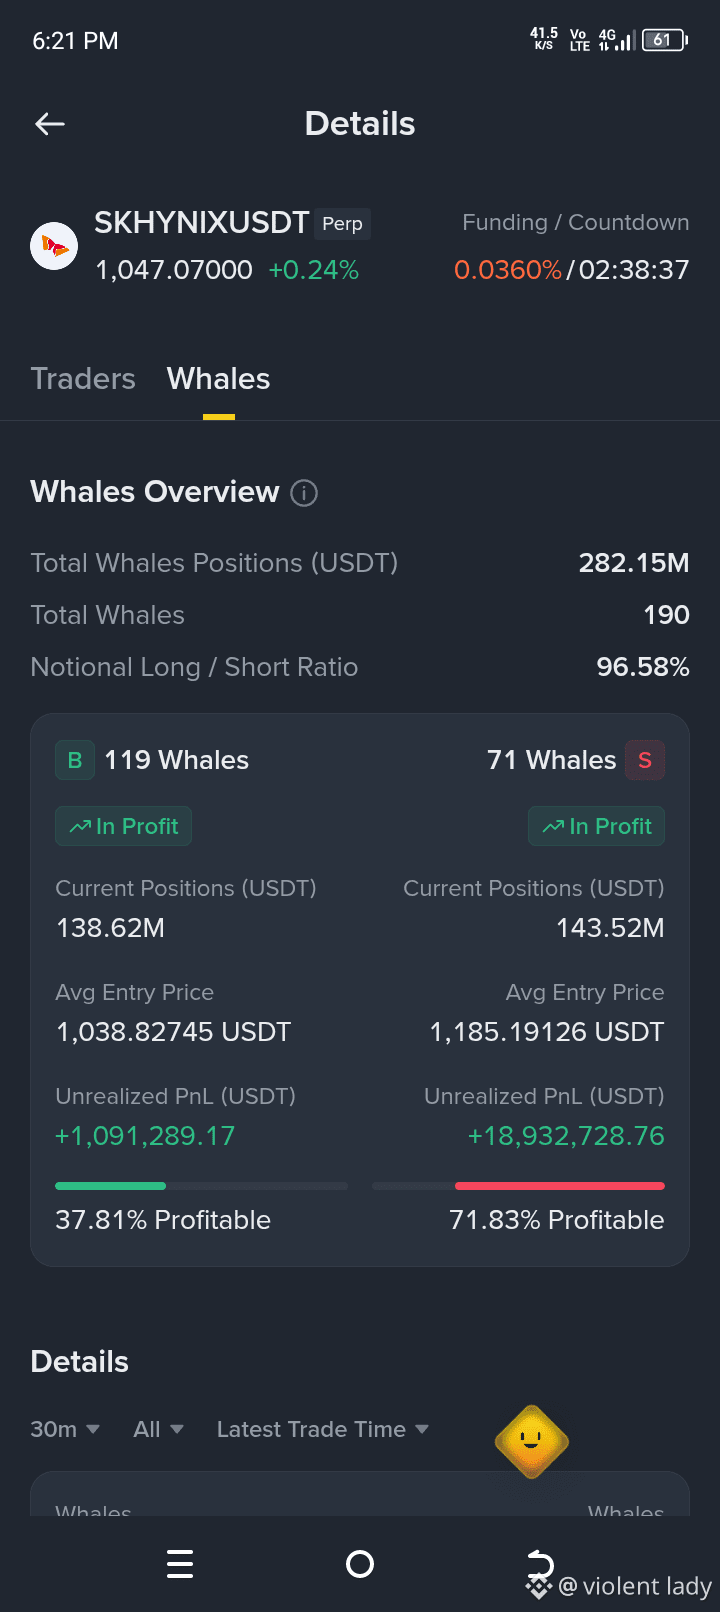Expand Latest Trade Time sort dropdown
This screenshot has height=1612, width=720.
[x=323, y=1429]
